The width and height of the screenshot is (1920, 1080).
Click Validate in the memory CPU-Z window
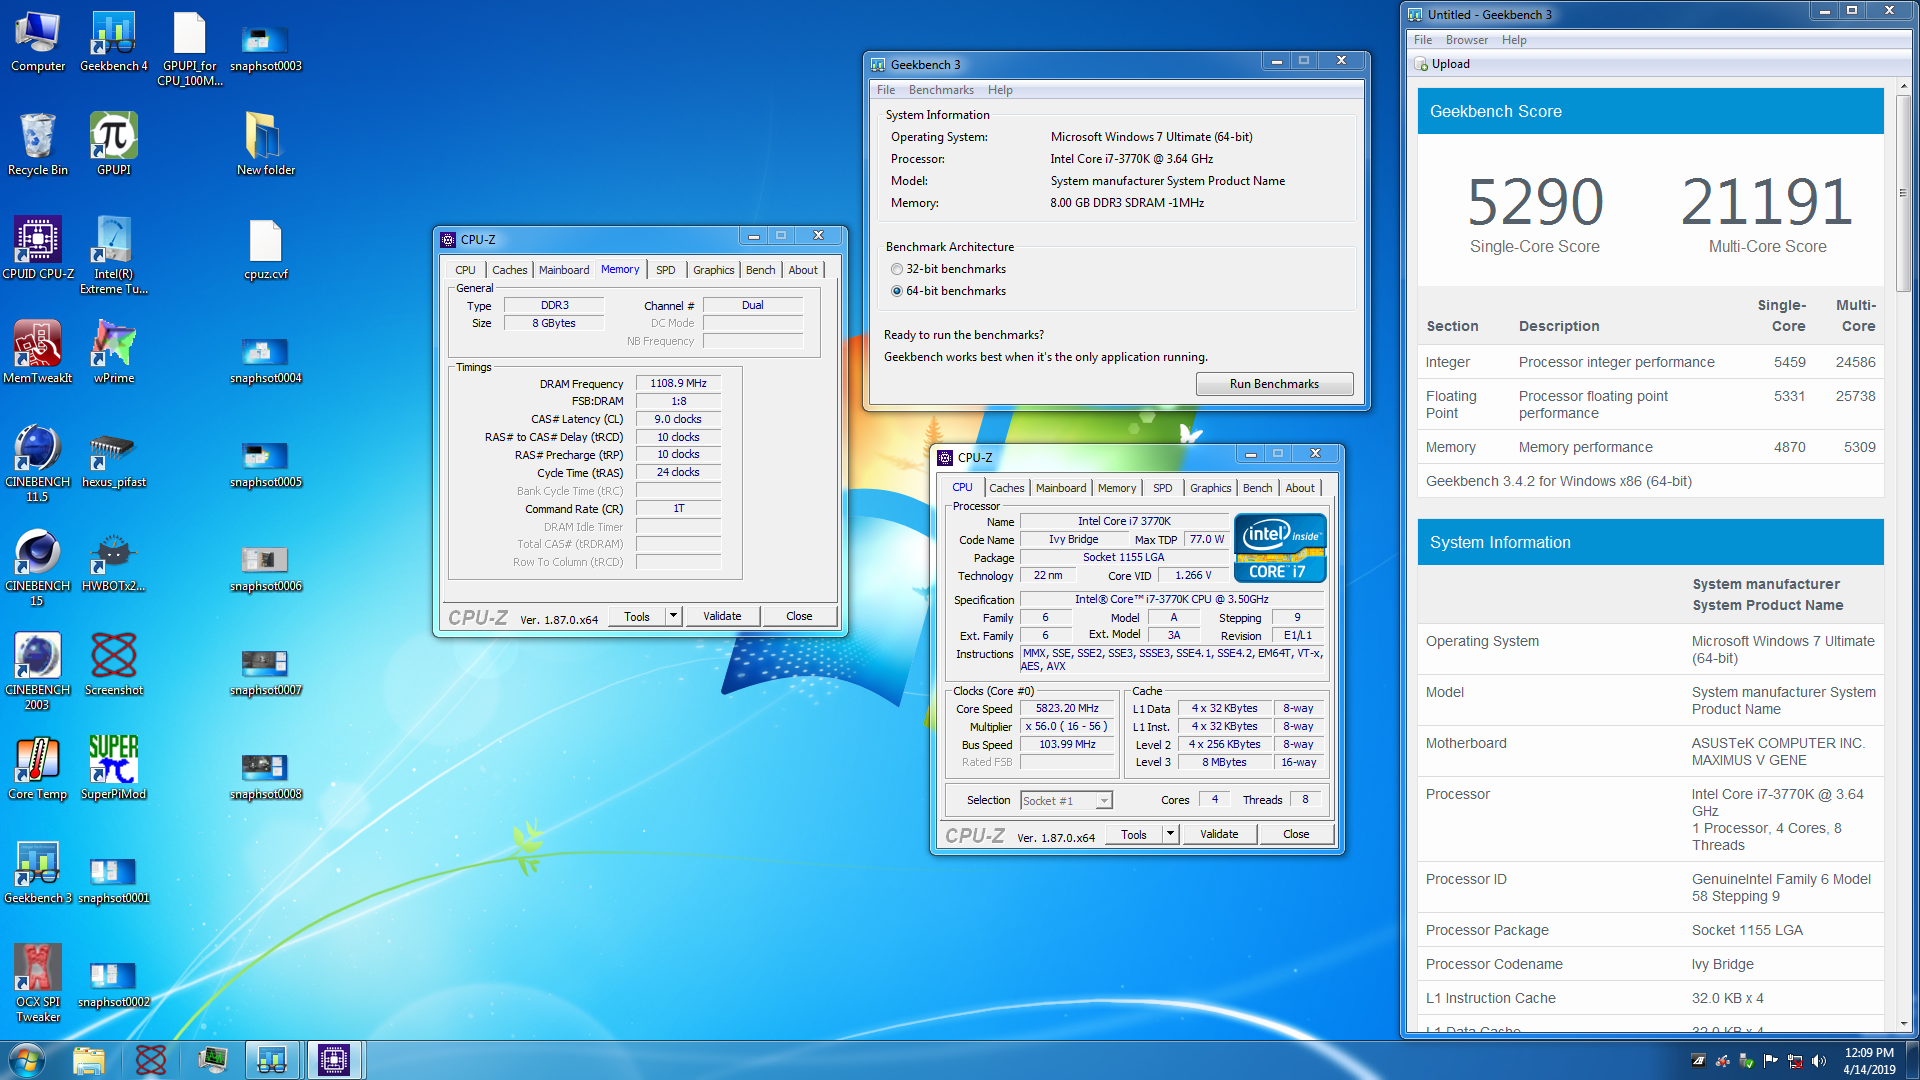722,616
